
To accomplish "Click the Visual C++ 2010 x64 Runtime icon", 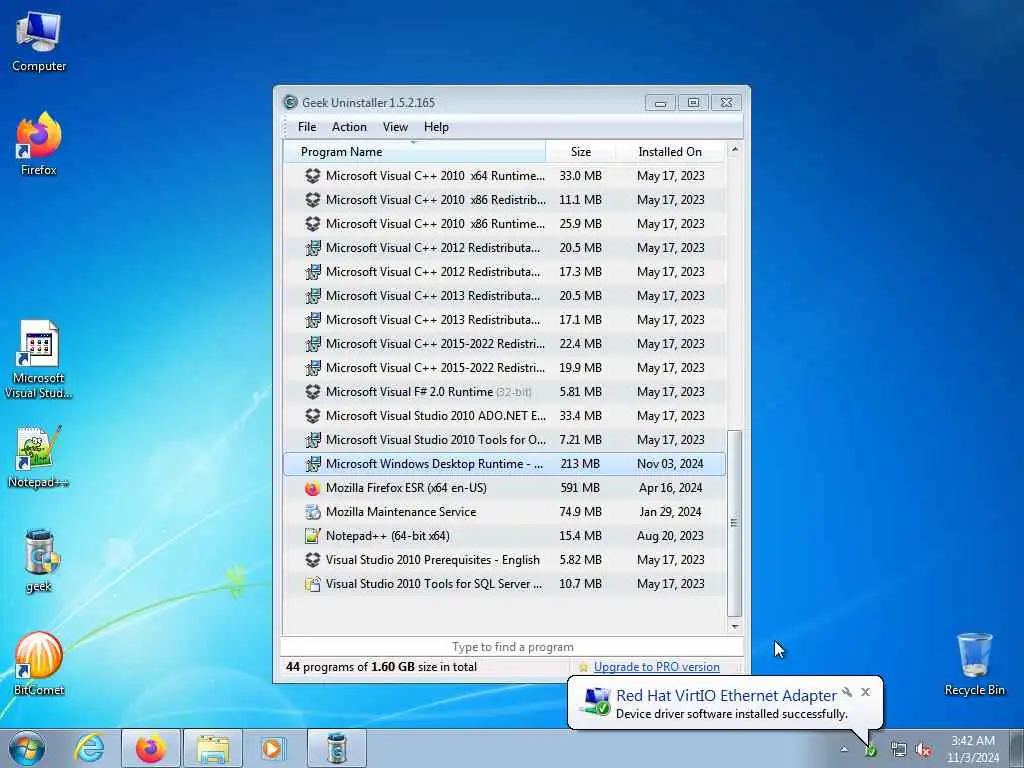I will pyautogui.click(x=313, y=176).
